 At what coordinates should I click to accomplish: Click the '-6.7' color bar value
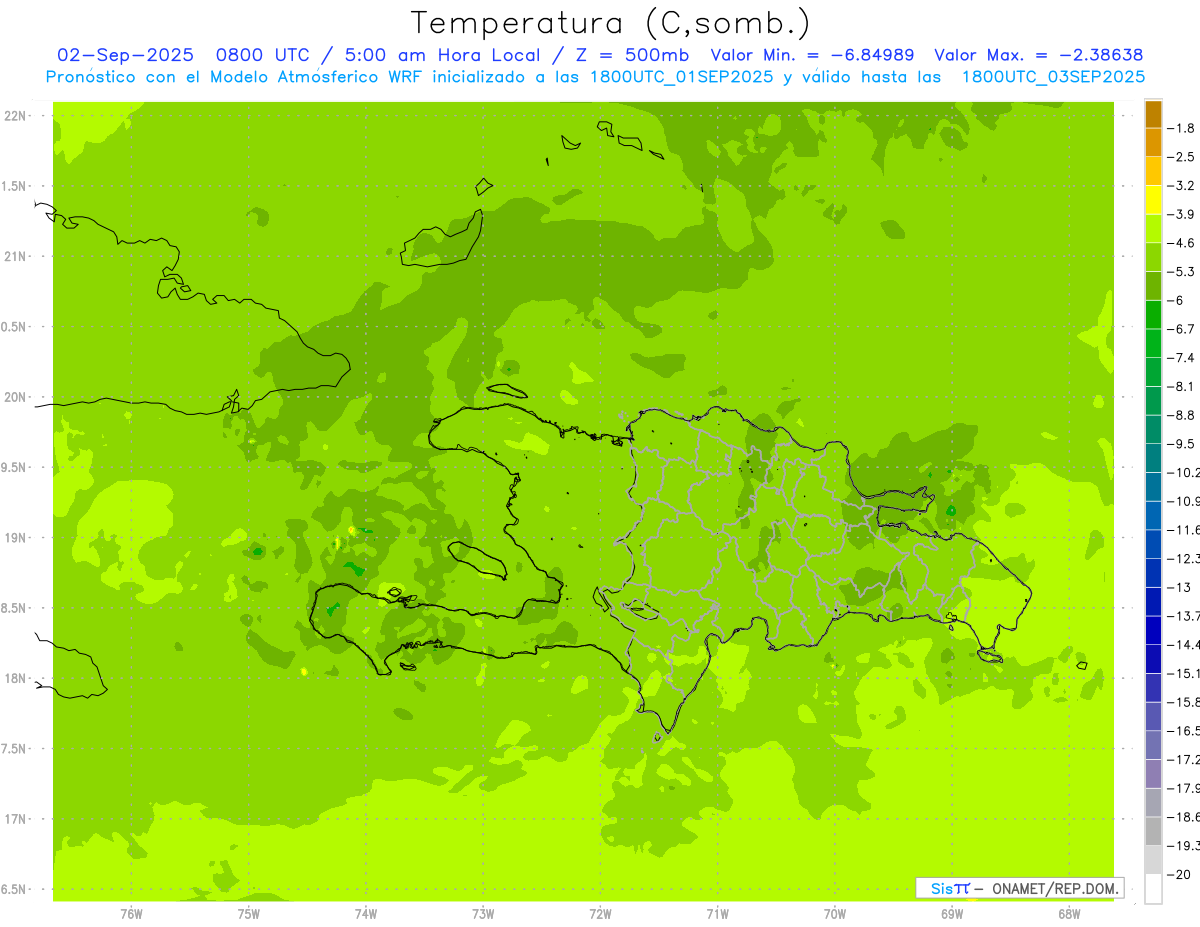[x=1182, y=329]
